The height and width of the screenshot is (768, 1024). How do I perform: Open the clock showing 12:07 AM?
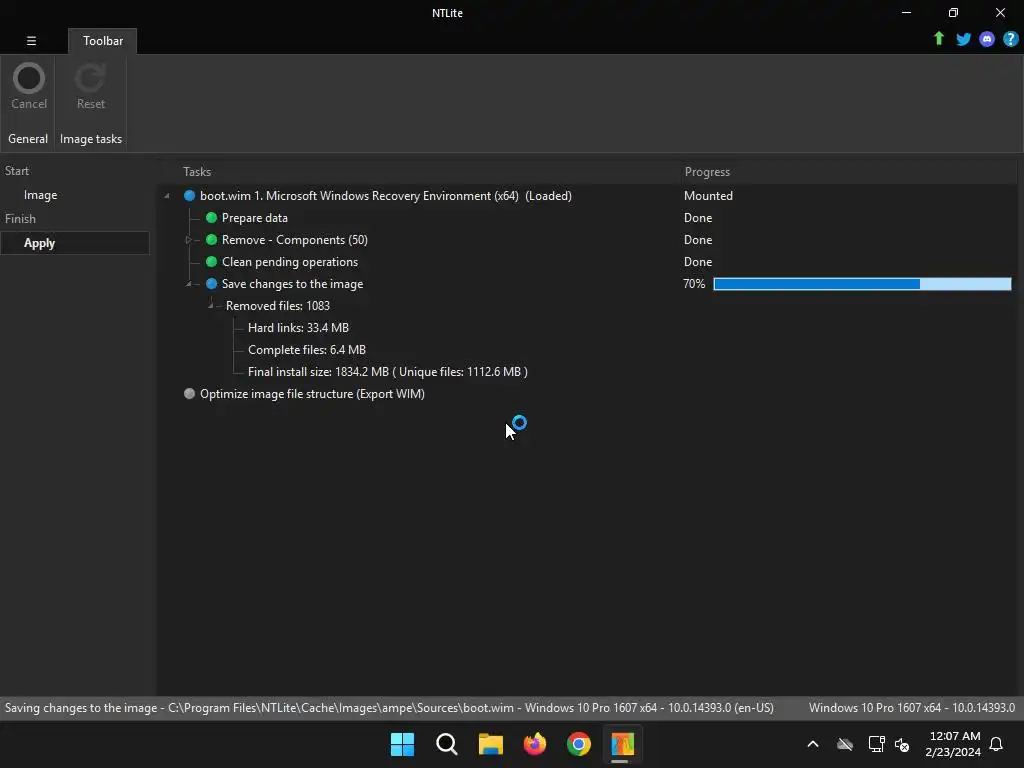(953, 744)
